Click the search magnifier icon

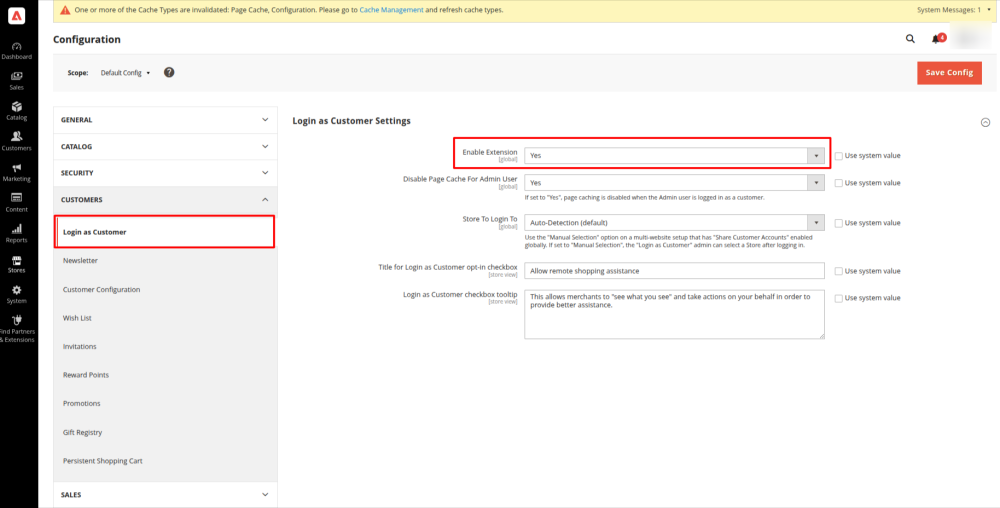(910, 39)
